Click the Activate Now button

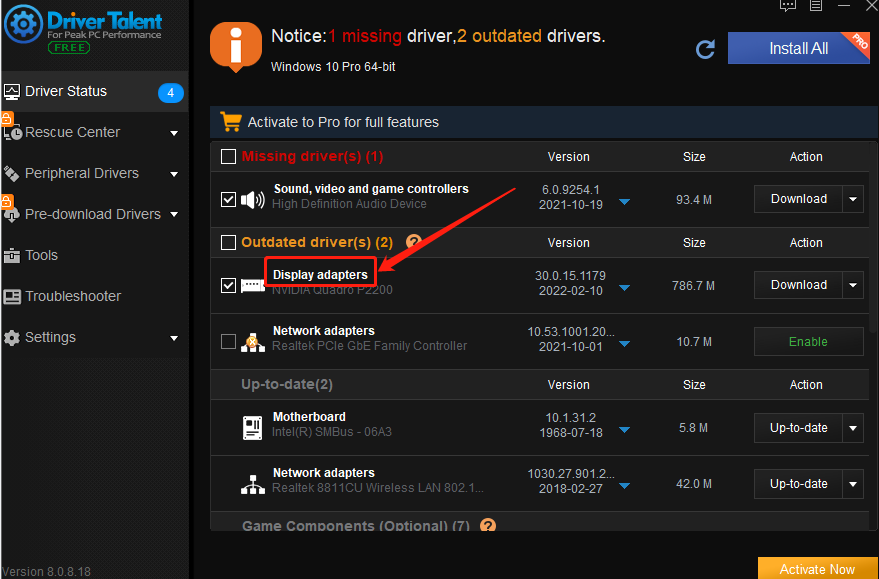(x=818, y=568)
